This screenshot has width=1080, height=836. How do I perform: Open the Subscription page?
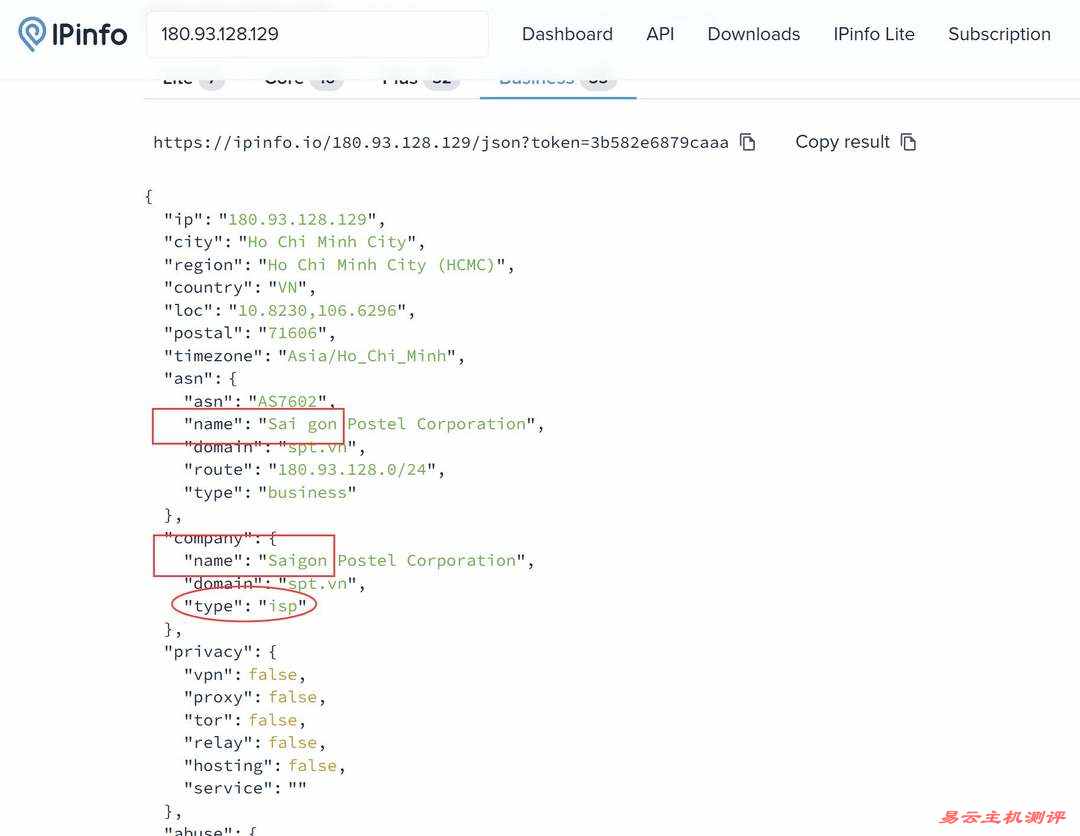[999, 34]
